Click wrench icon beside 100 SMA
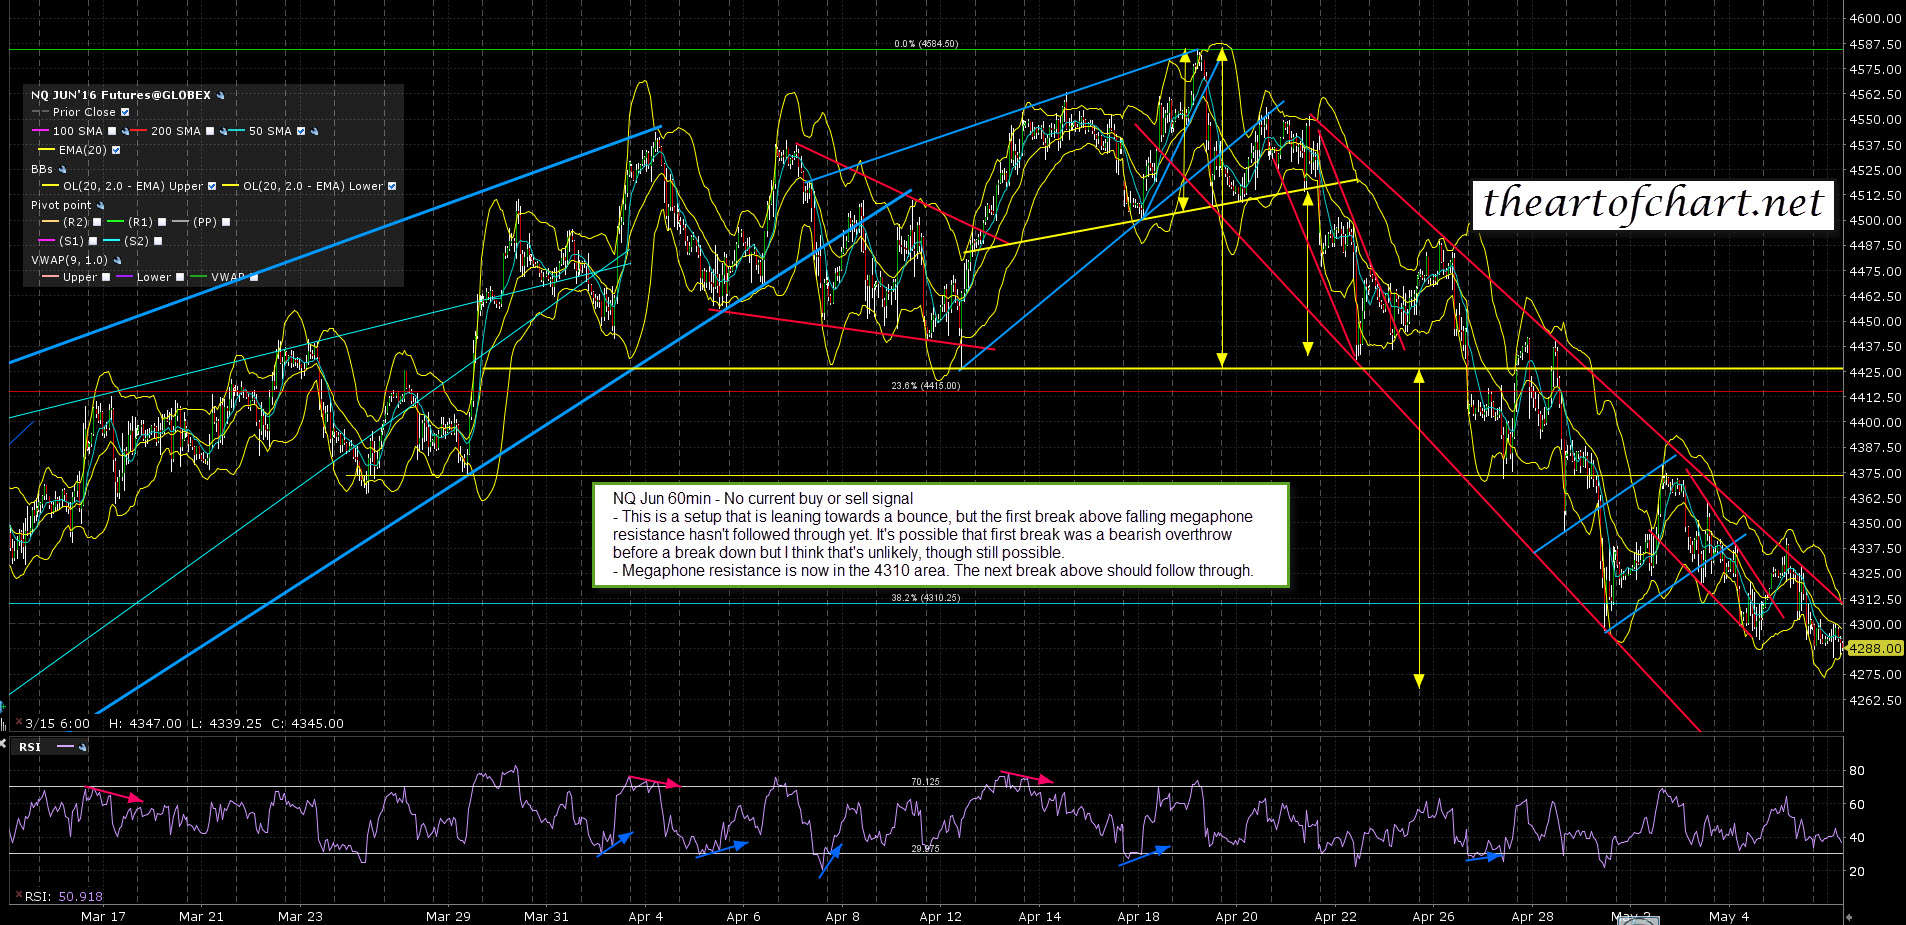Image resolution: width=1906 pixels, height=925 pixels. click(125, 132)
